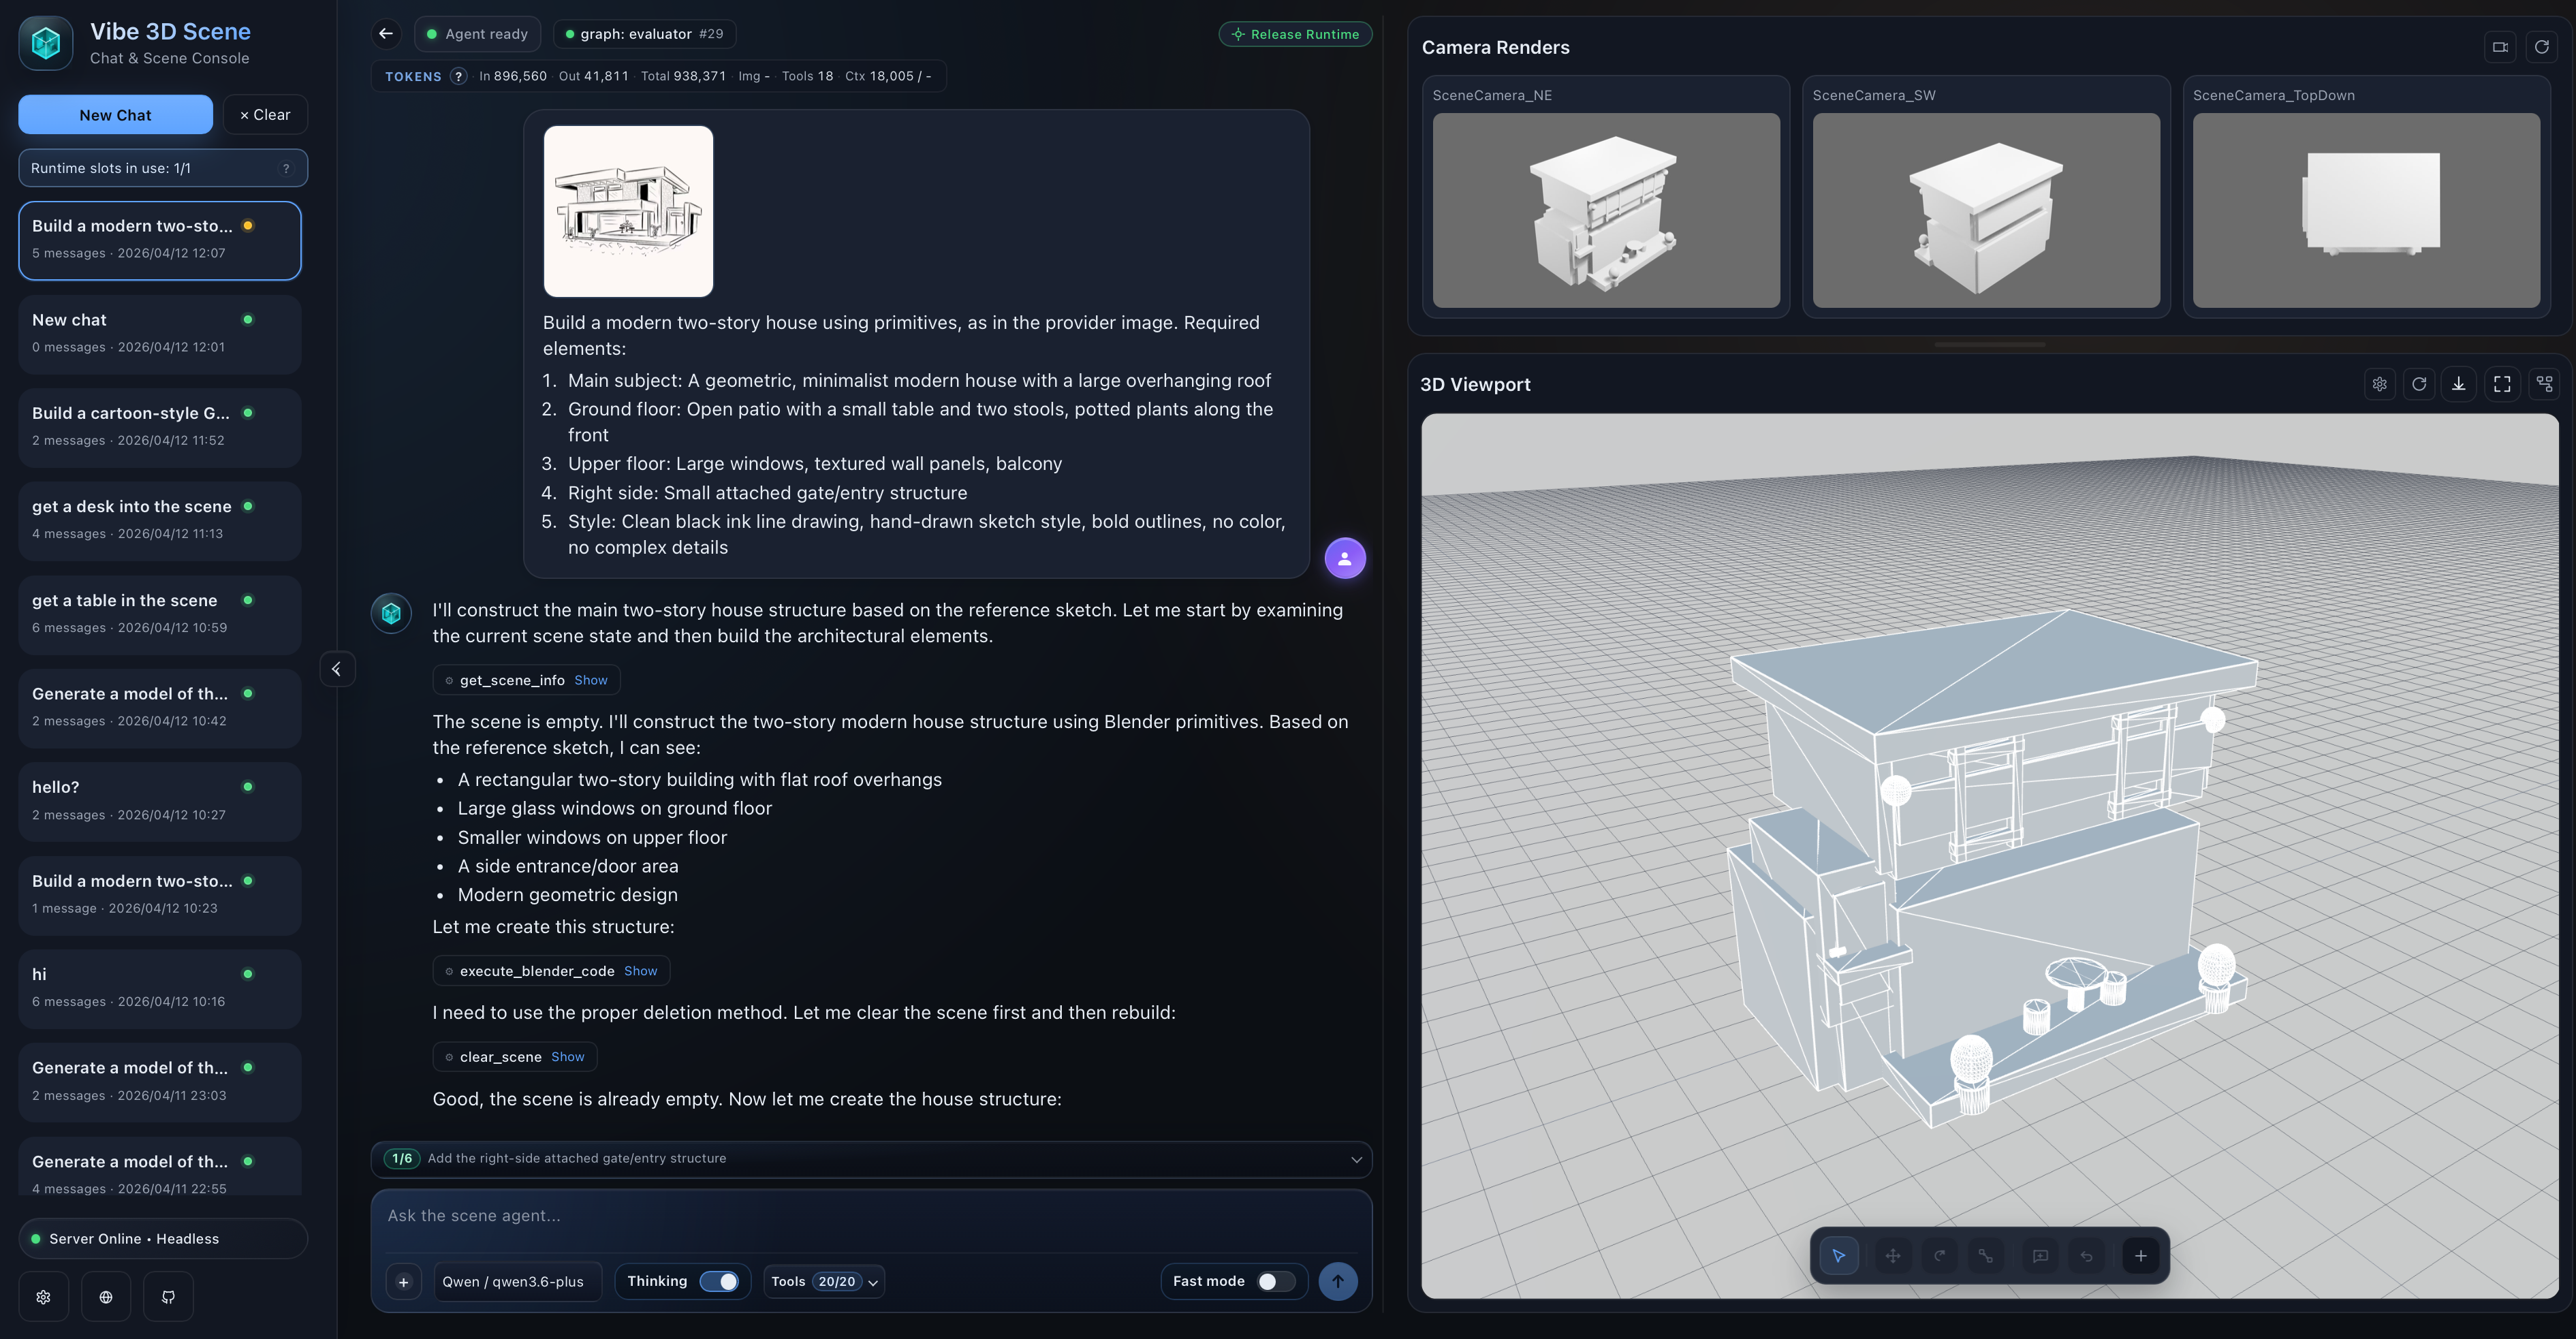The width and height of the screenshot is (2576, 1339).
Task: Show details for the get_scene_info tool call
Action: click(x=590, y=680)
